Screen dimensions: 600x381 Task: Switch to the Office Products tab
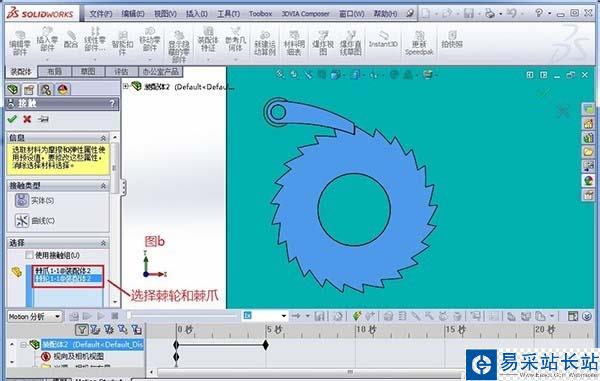tap(160, 72)
